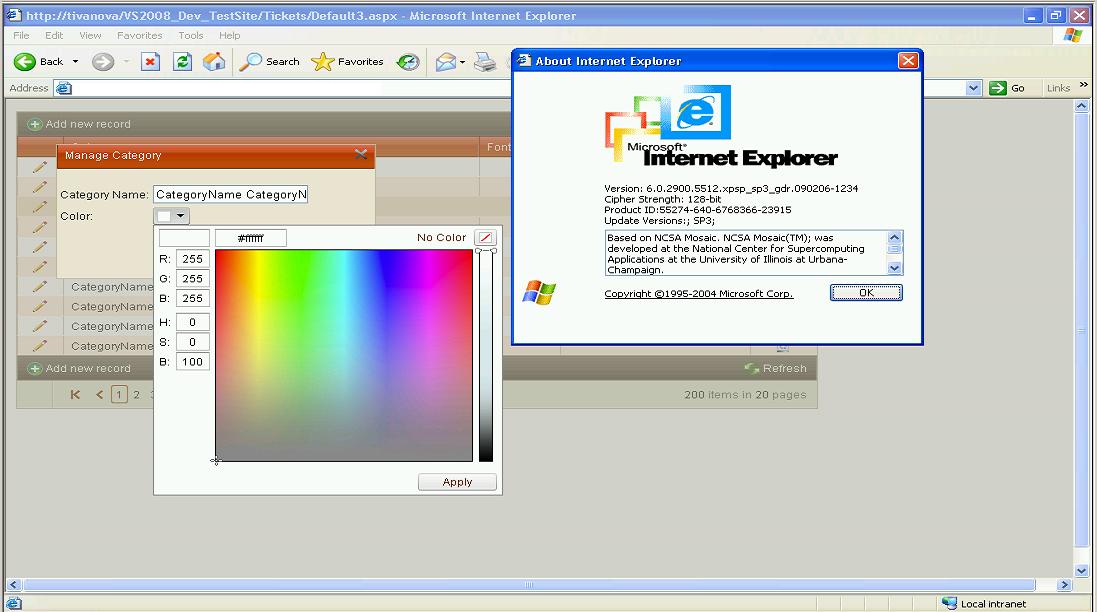Refresh the page using the toolbar icon
Viewport: 1097px width, 612px height.
point(183,62)
